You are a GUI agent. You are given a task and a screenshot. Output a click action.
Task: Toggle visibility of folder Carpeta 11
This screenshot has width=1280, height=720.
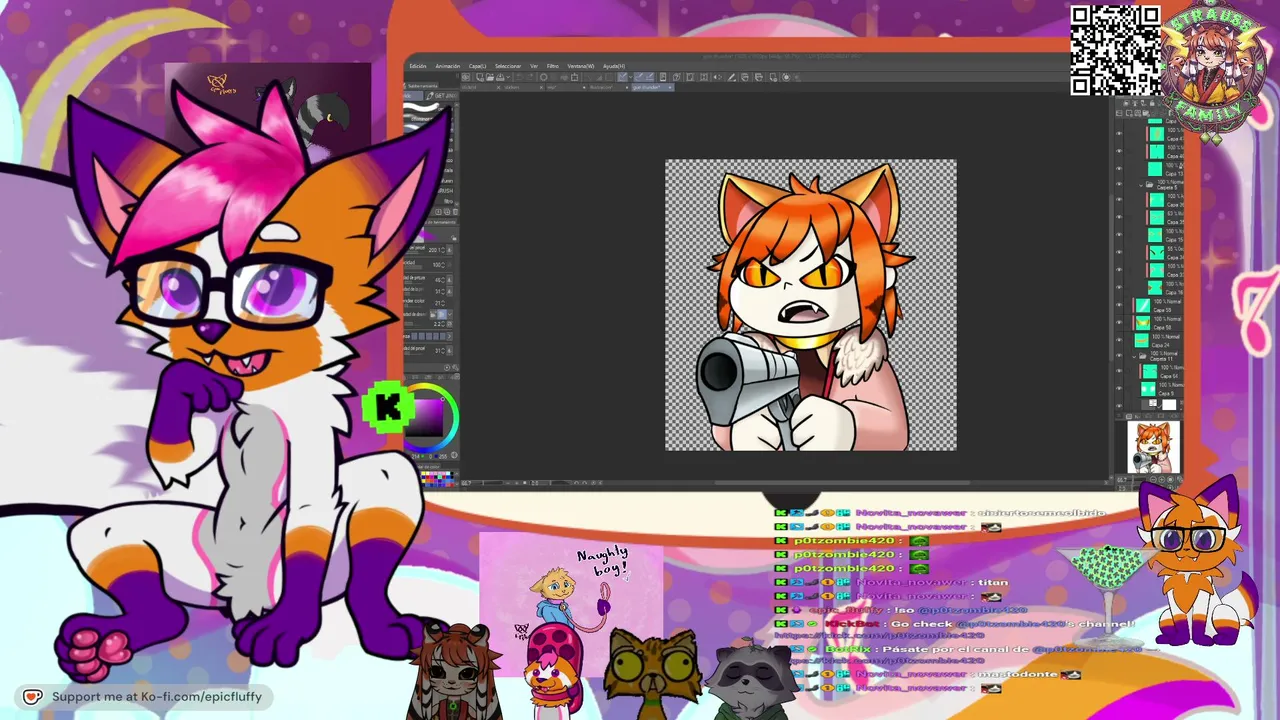coord(1119,355)
